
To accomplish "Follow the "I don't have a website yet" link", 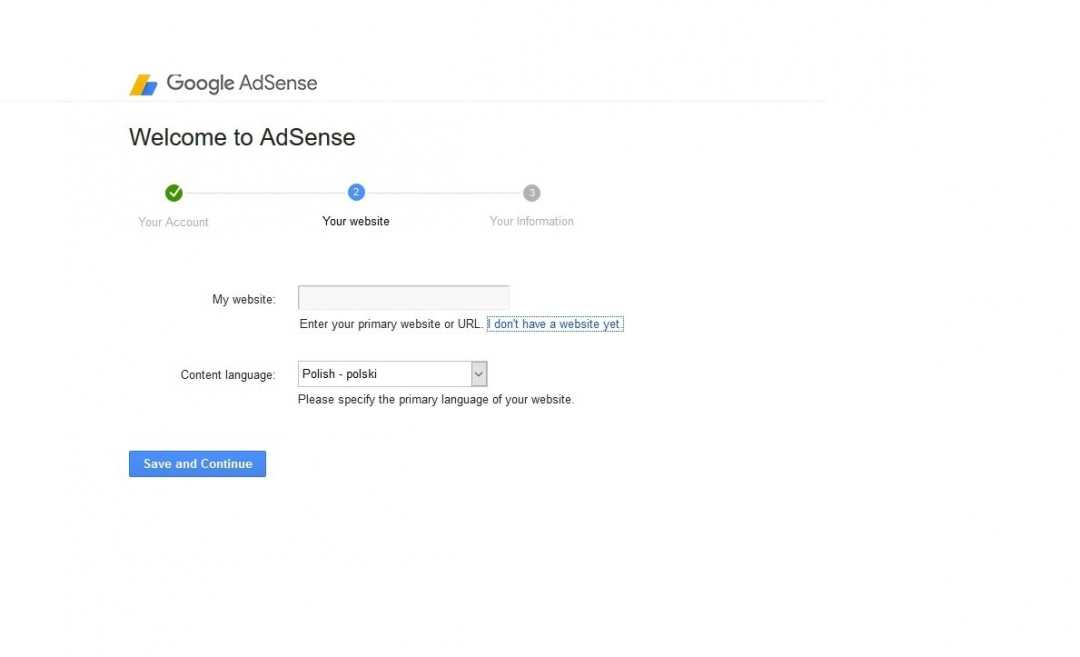I will point(555,324).
